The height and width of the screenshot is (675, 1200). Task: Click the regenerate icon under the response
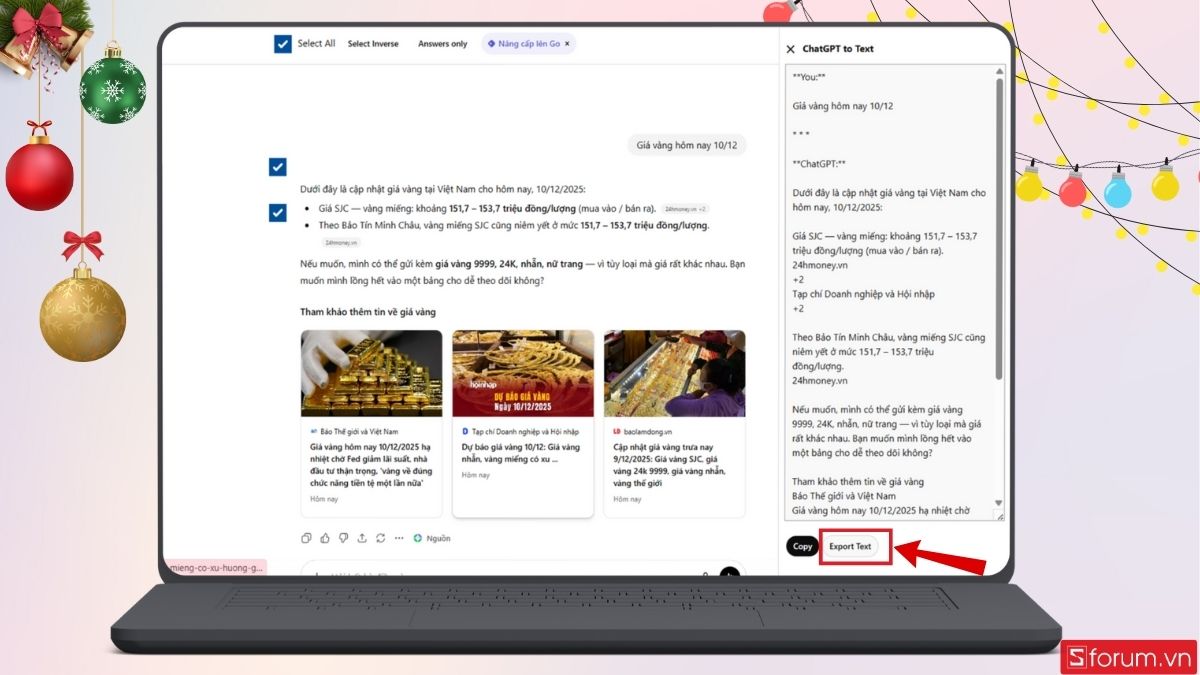[x=380, y=538]
